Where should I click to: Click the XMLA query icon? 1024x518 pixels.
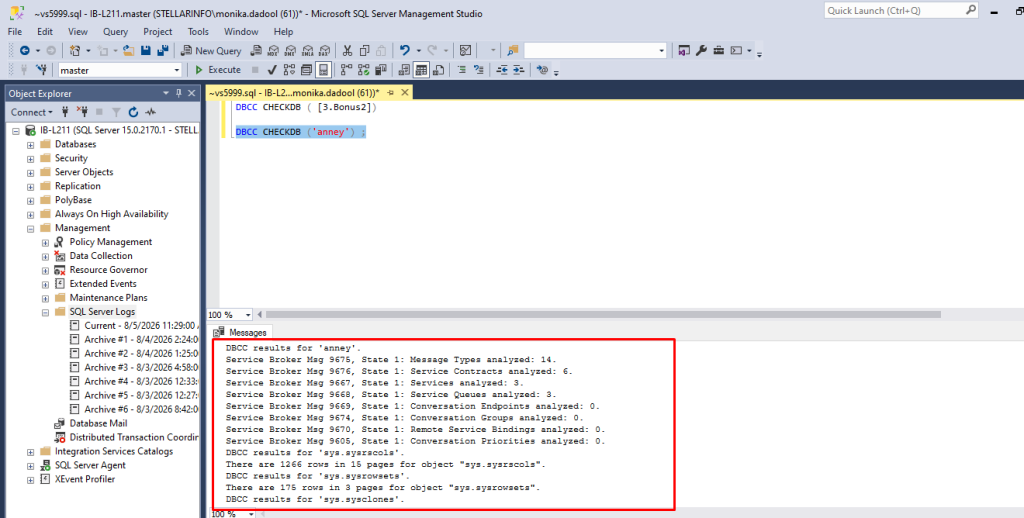pos(307,50)
